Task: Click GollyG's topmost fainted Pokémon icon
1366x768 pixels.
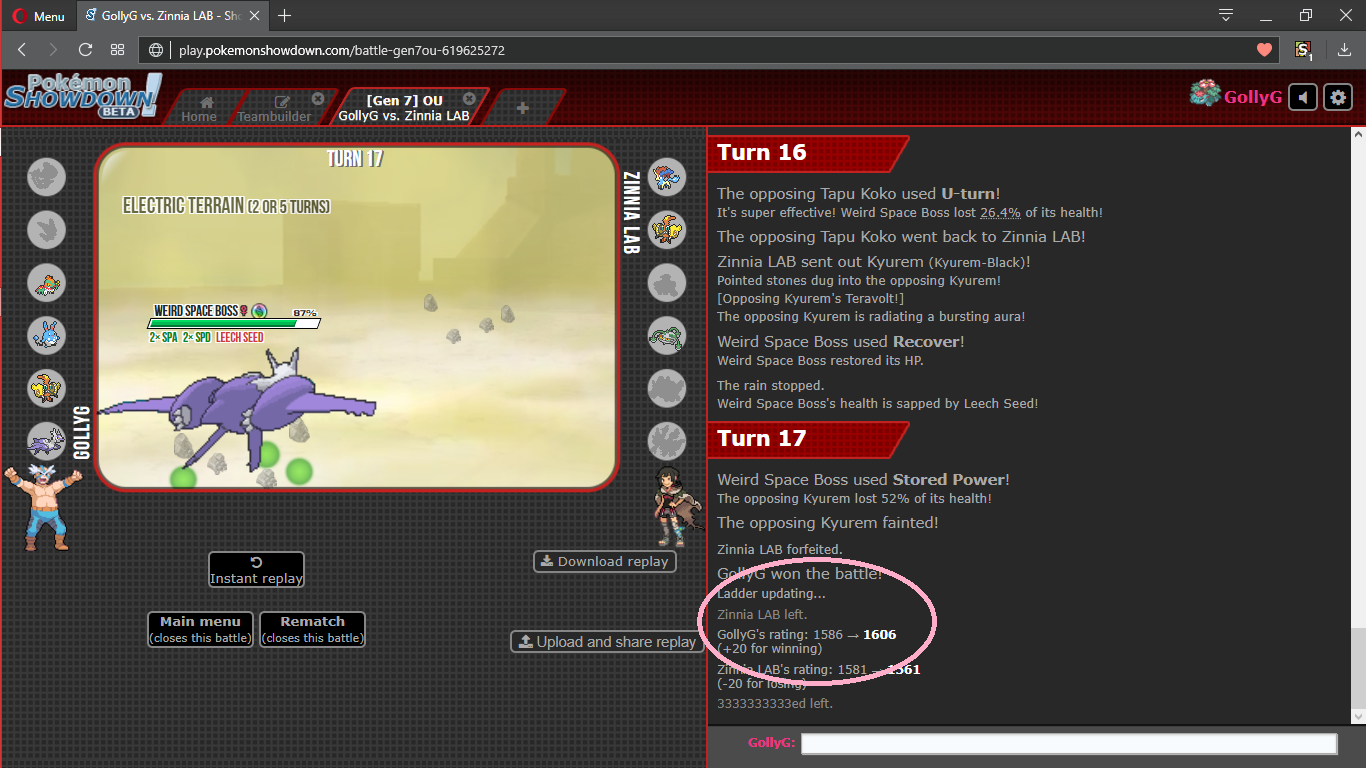Action: (47, 177)
